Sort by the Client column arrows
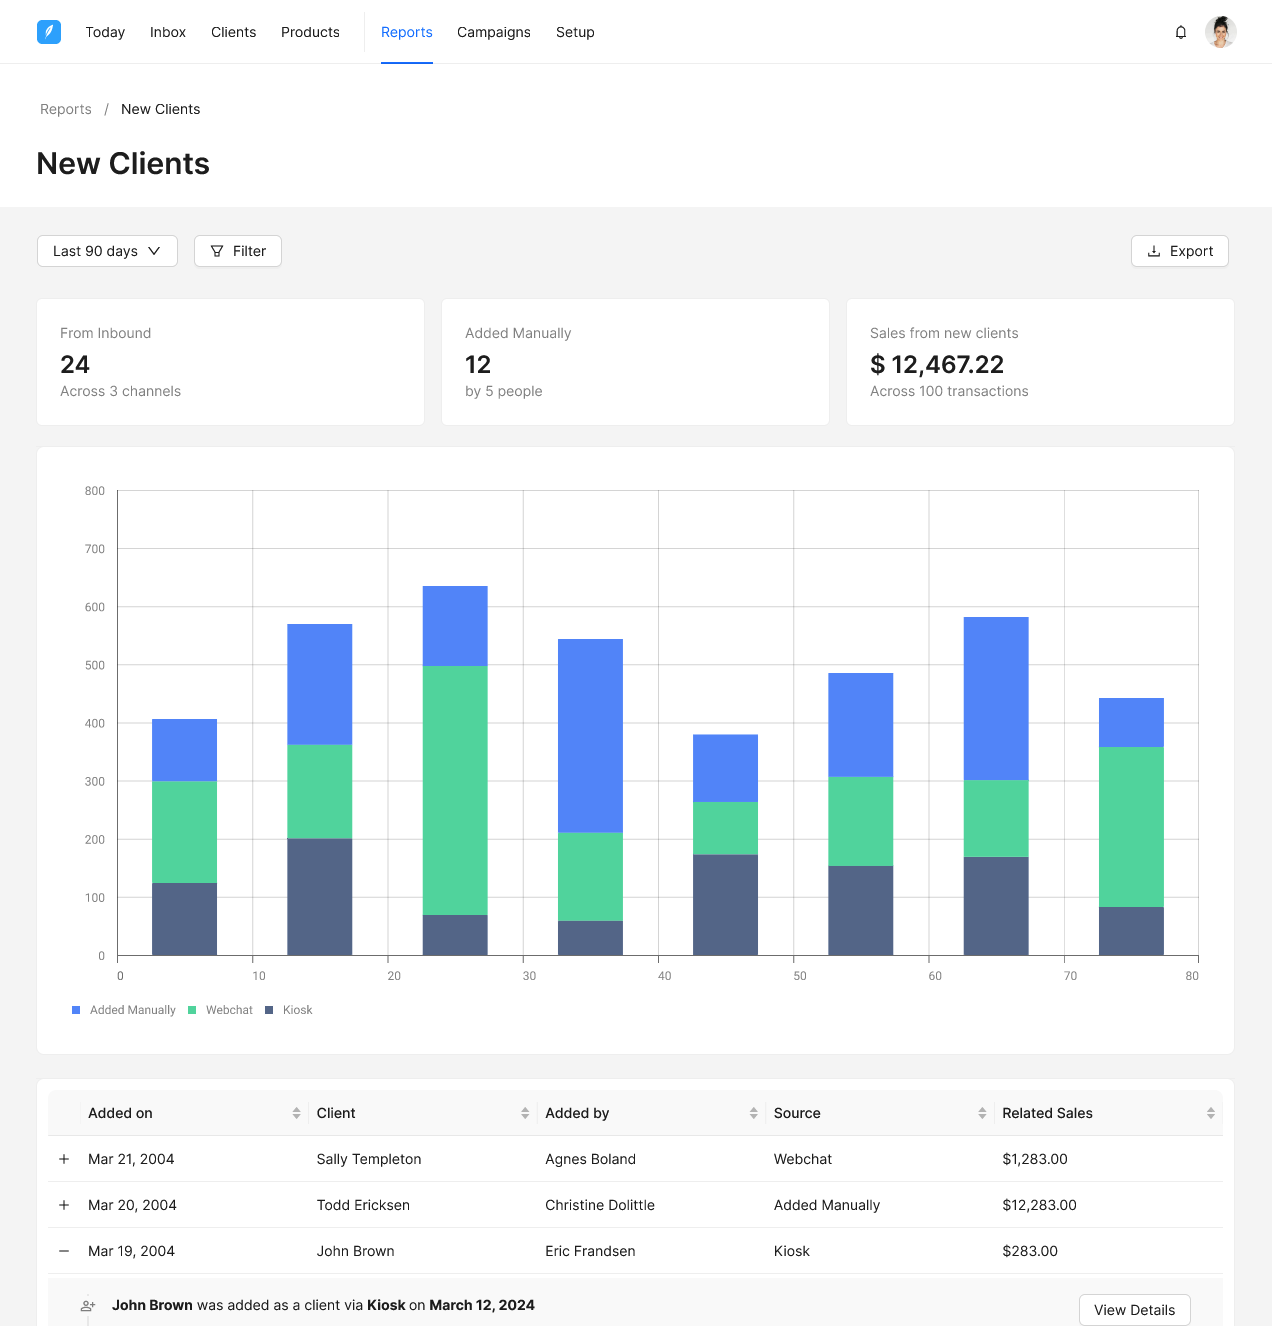Screen dimensions: 1272x1326 (525, 1113)
